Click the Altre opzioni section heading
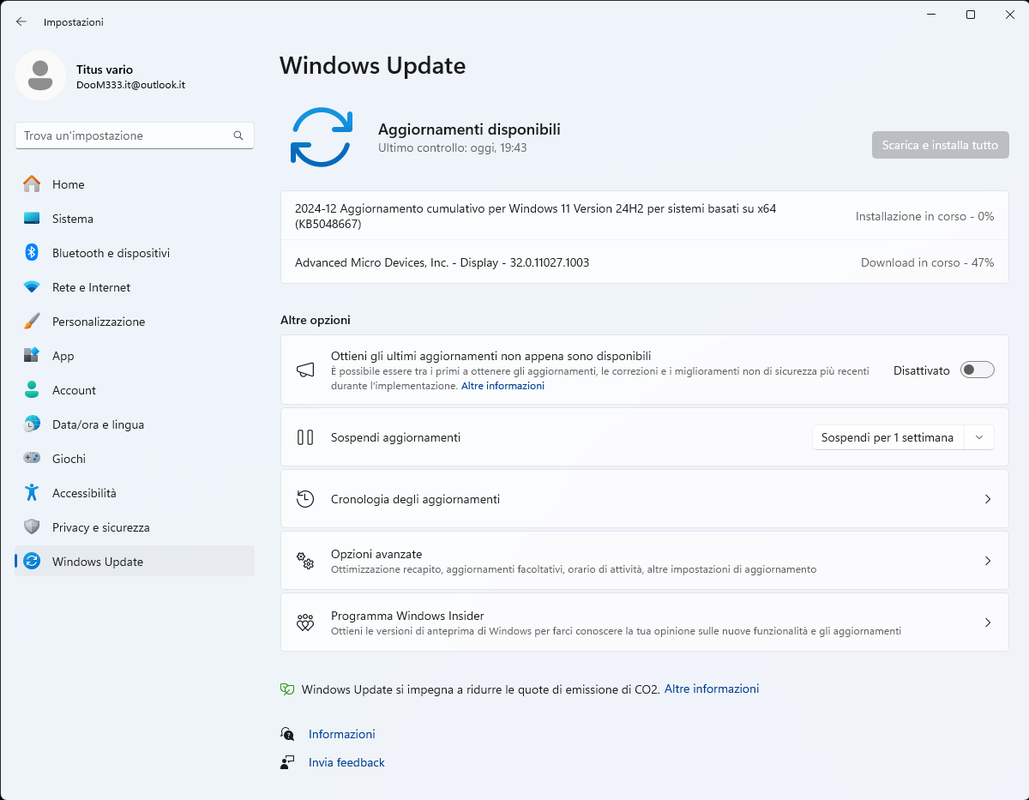This screenshot has width=1029, height=800. (x=315, y=320)
